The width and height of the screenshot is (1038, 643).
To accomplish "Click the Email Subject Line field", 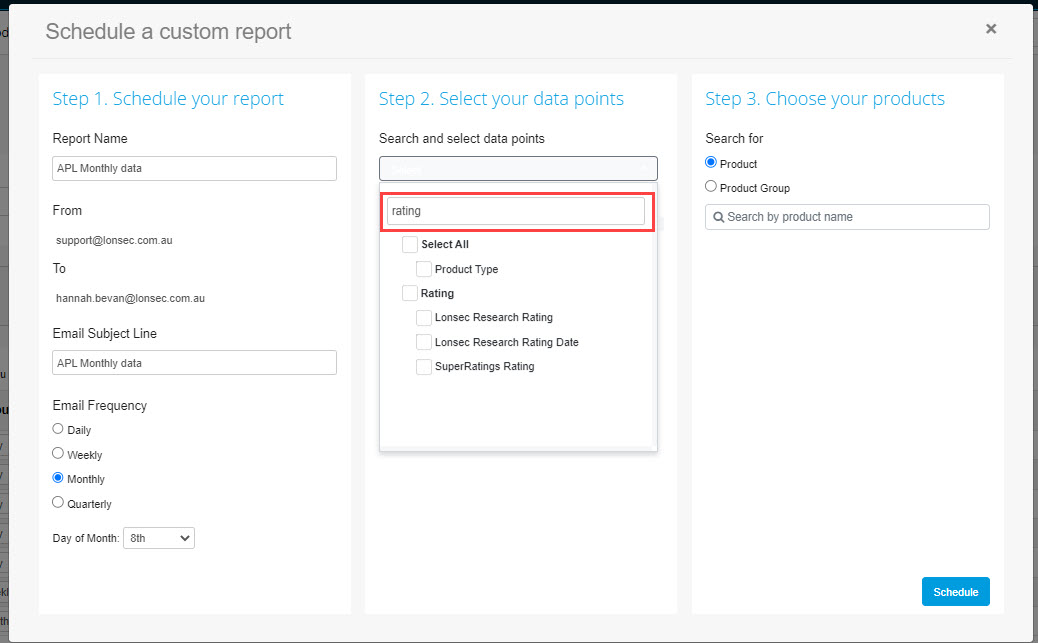I will [x=194, y=363].
